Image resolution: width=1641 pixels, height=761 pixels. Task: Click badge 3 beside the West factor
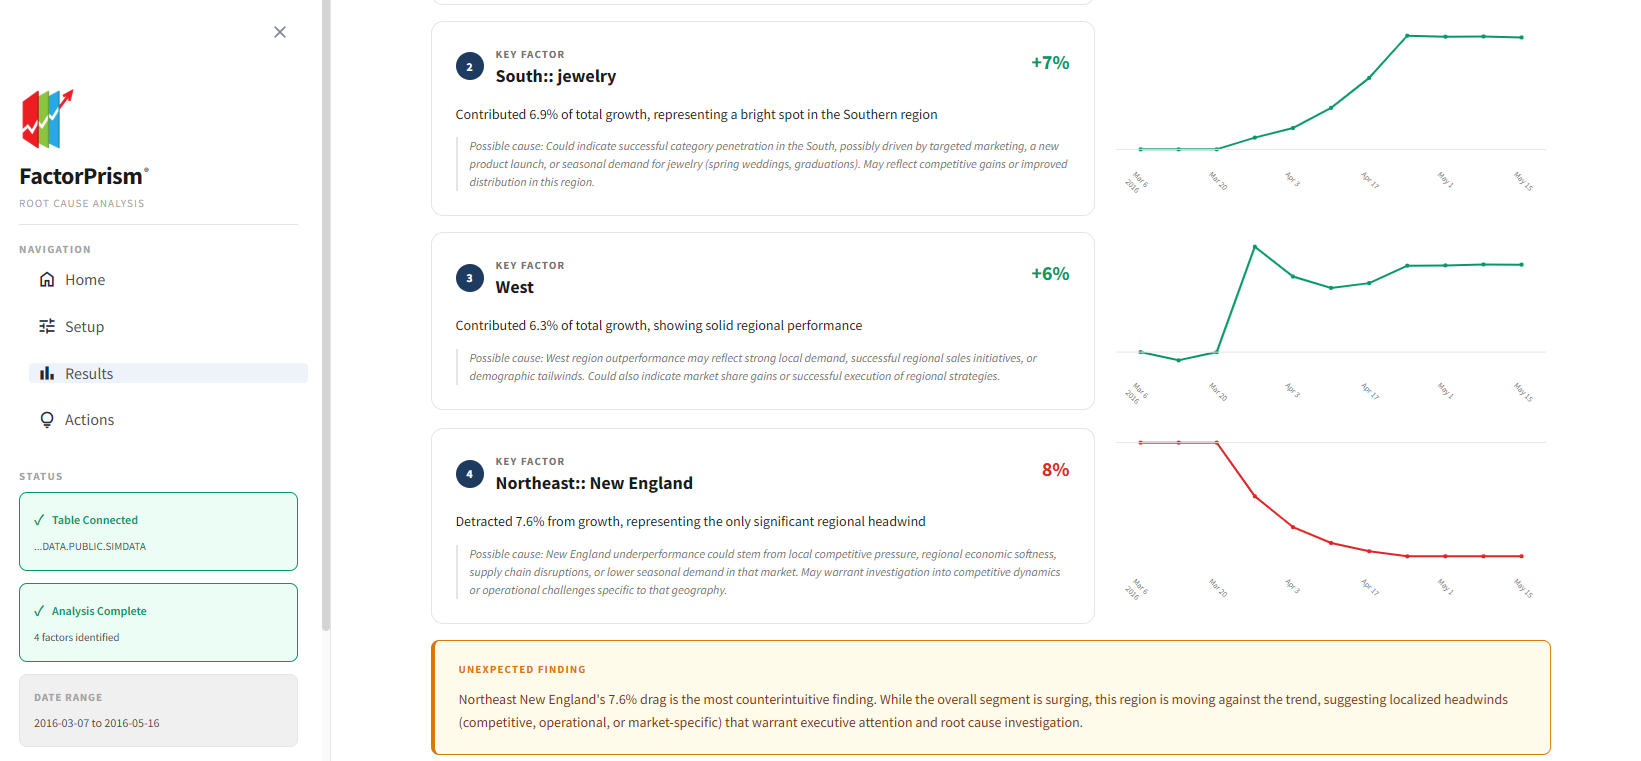pyautogui.click(x=470, y=278)
